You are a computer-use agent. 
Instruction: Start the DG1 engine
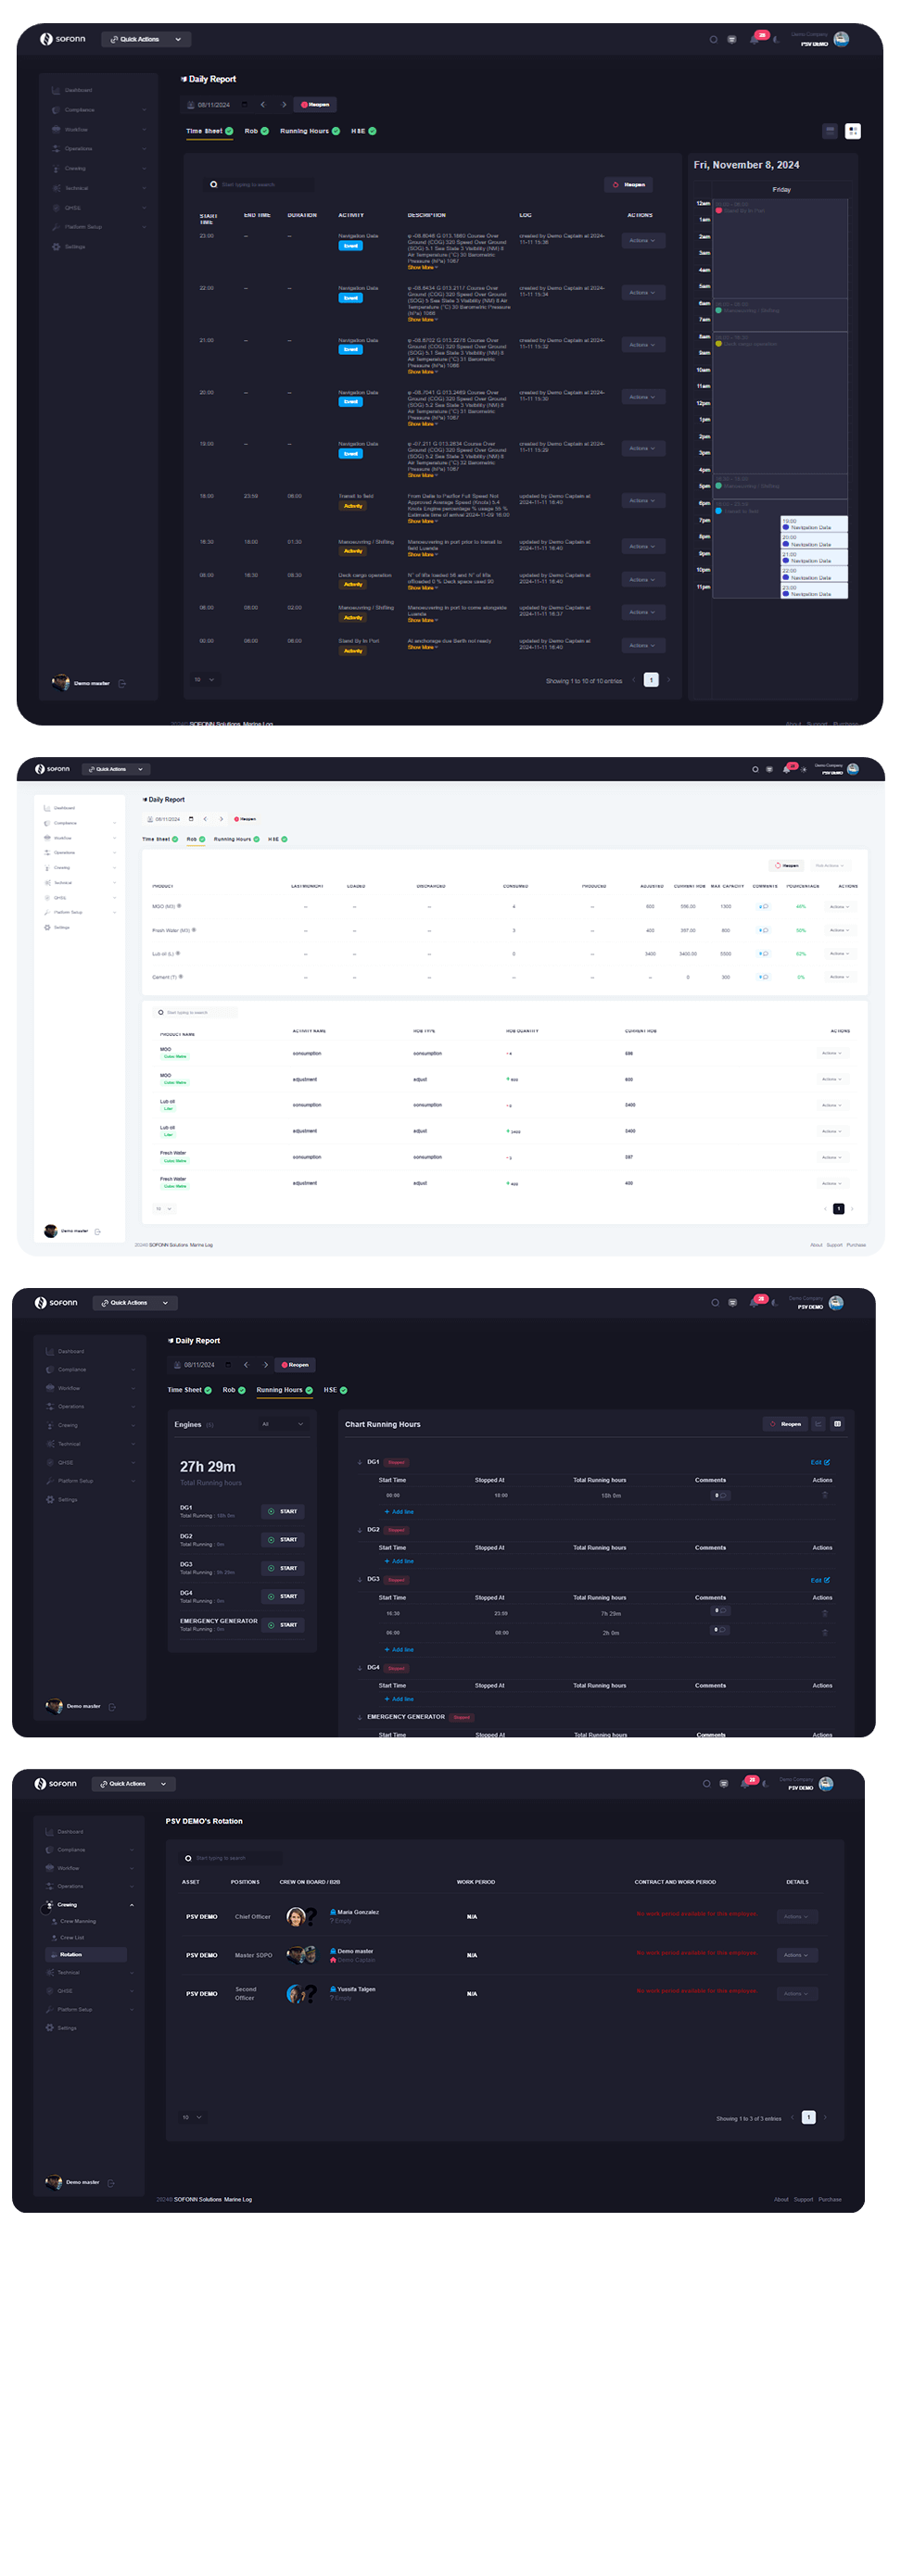[x=283, y=1512]
